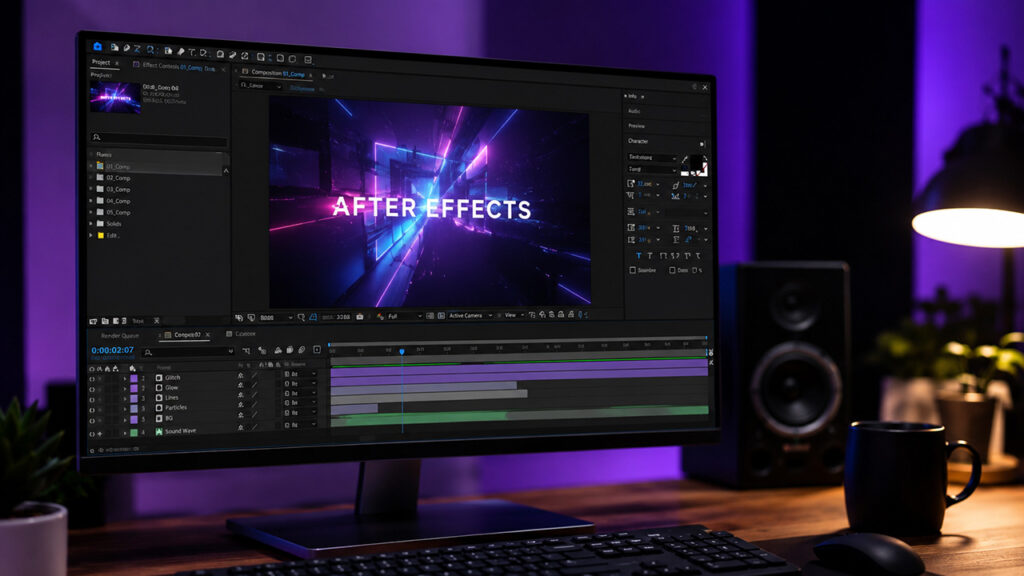This screenshot has height=576, width=1024.
Task: Switch to the Render Queue tab
Action: click(120, 336)
